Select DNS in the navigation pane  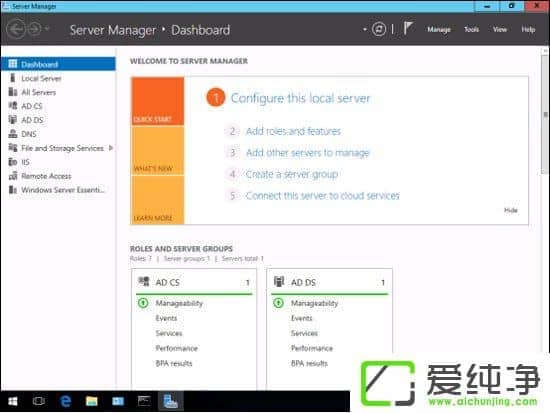58,134
